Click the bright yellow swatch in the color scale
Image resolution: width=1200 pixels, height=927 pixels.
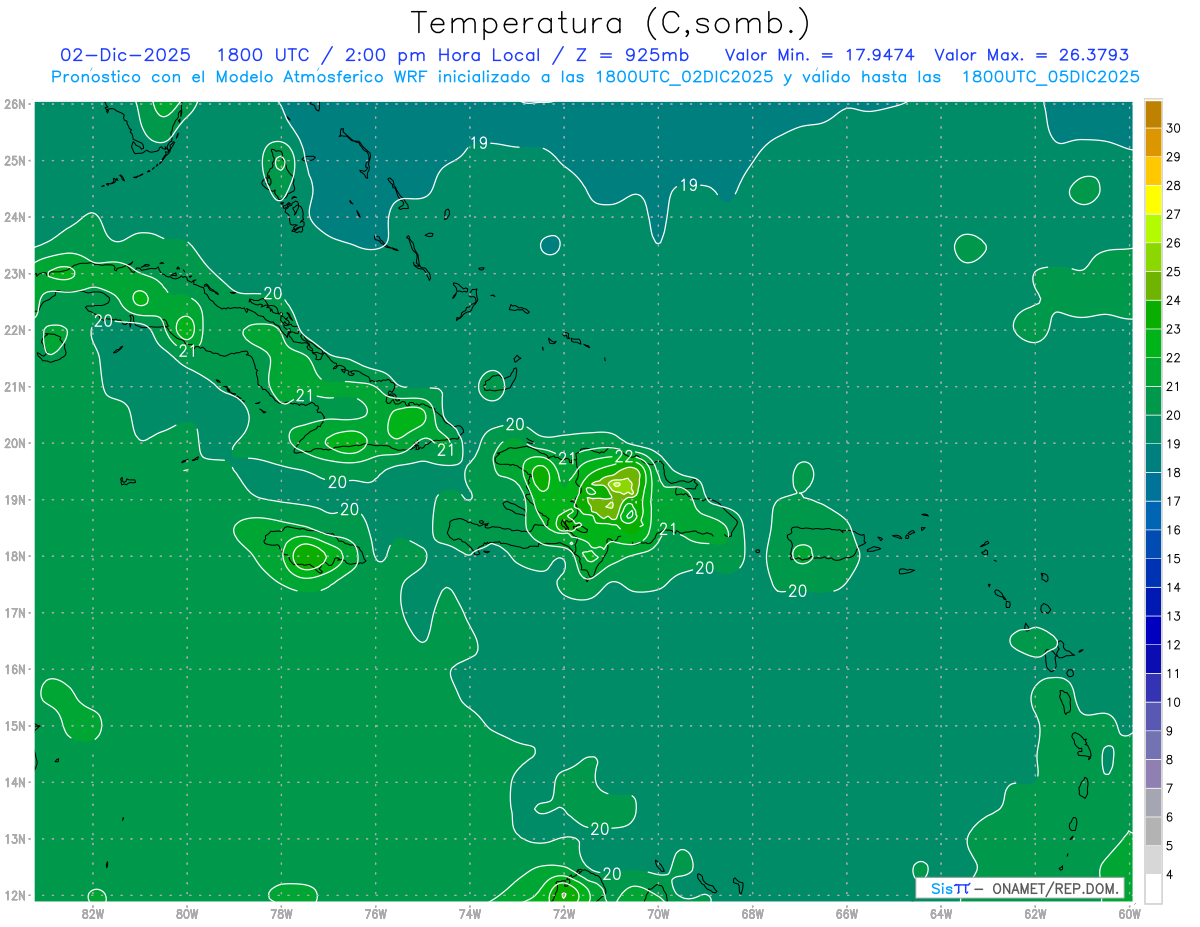pos(1153,199)
